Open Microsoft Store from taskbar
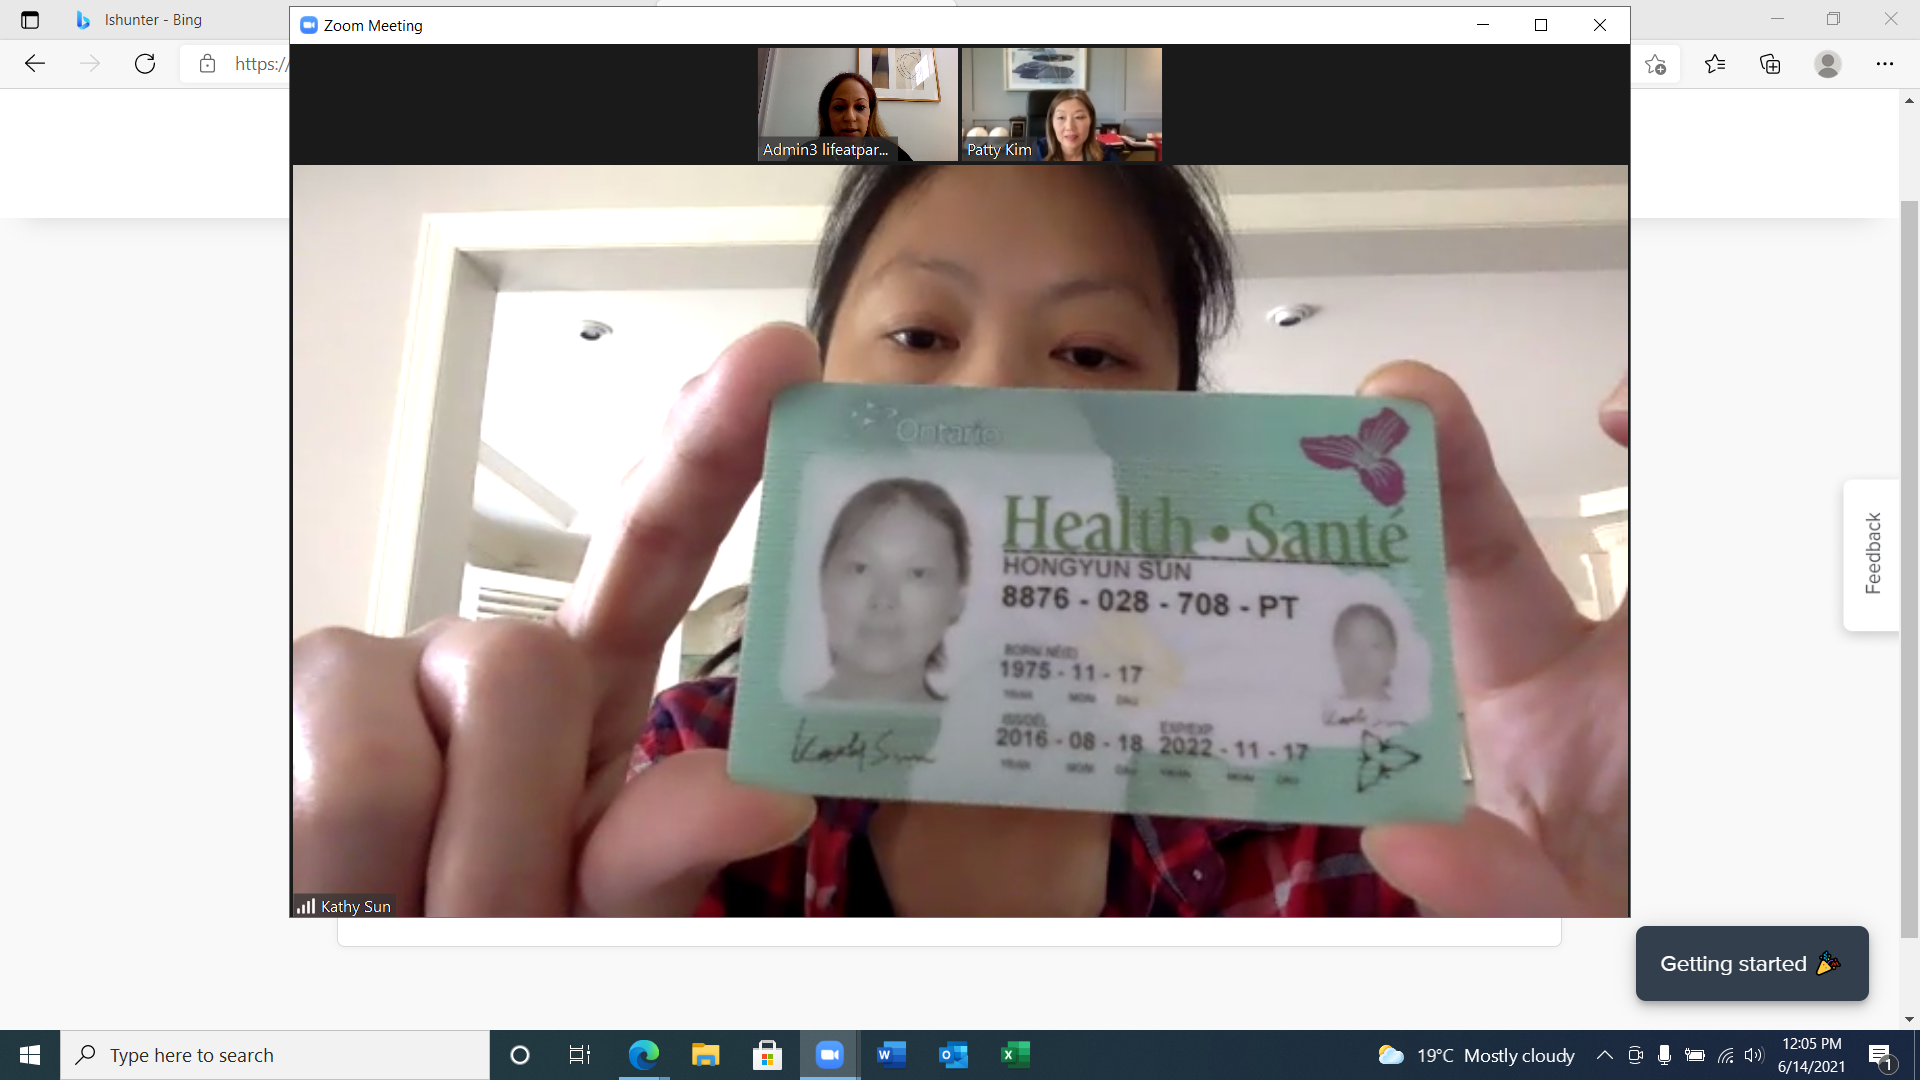The width and height of the screenshot is (1920, 1080). coord(767,1055)
